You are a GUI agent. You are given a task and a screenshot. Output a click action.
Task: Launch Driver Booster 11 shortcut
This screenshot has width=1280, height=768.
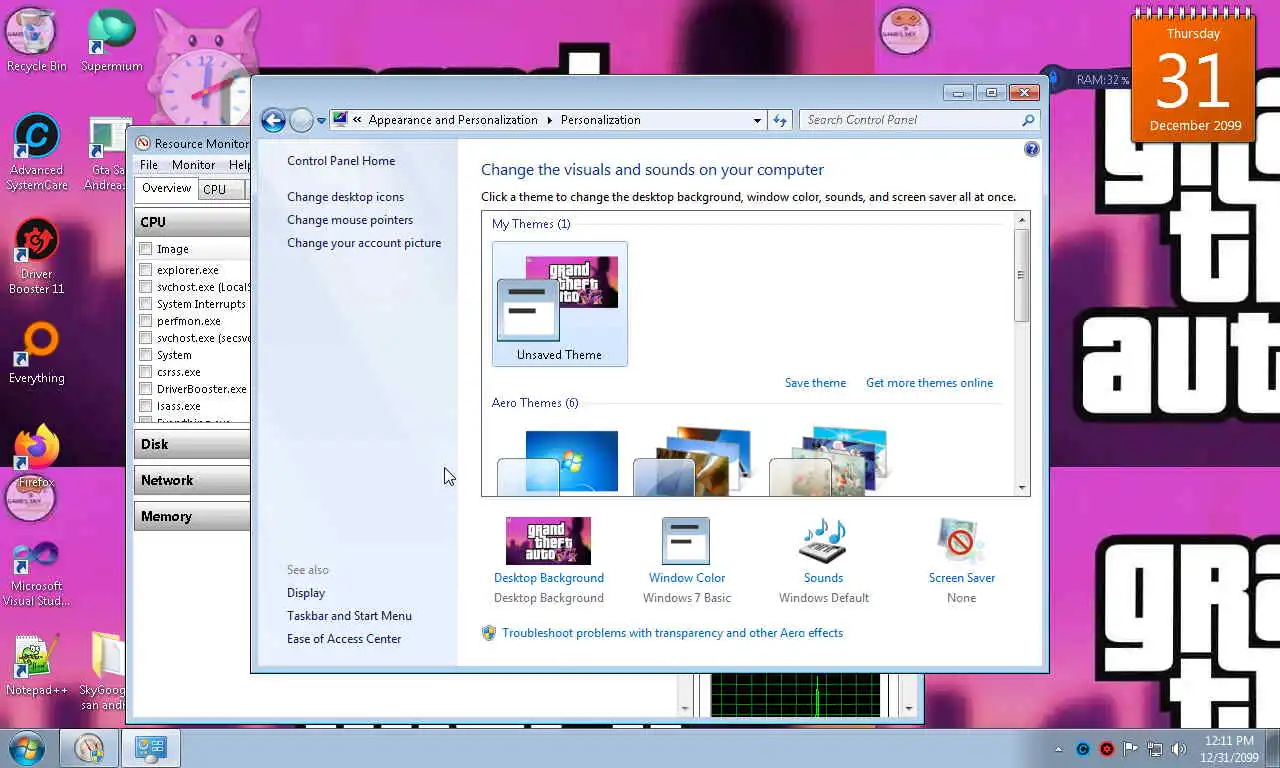click(36, 257)
